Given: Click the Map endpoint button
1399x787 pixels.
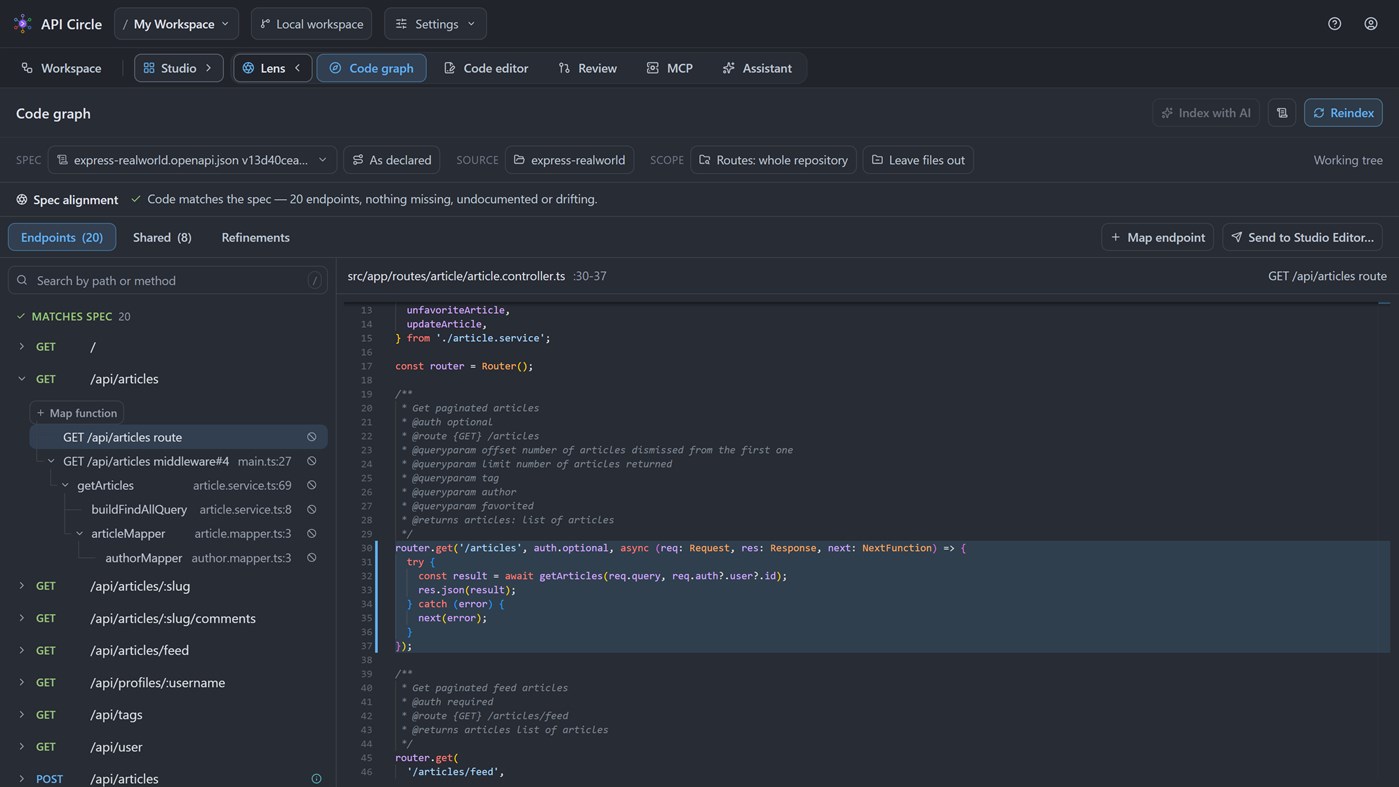Looking at the screenshot, I should click(x=1157, y=237).
